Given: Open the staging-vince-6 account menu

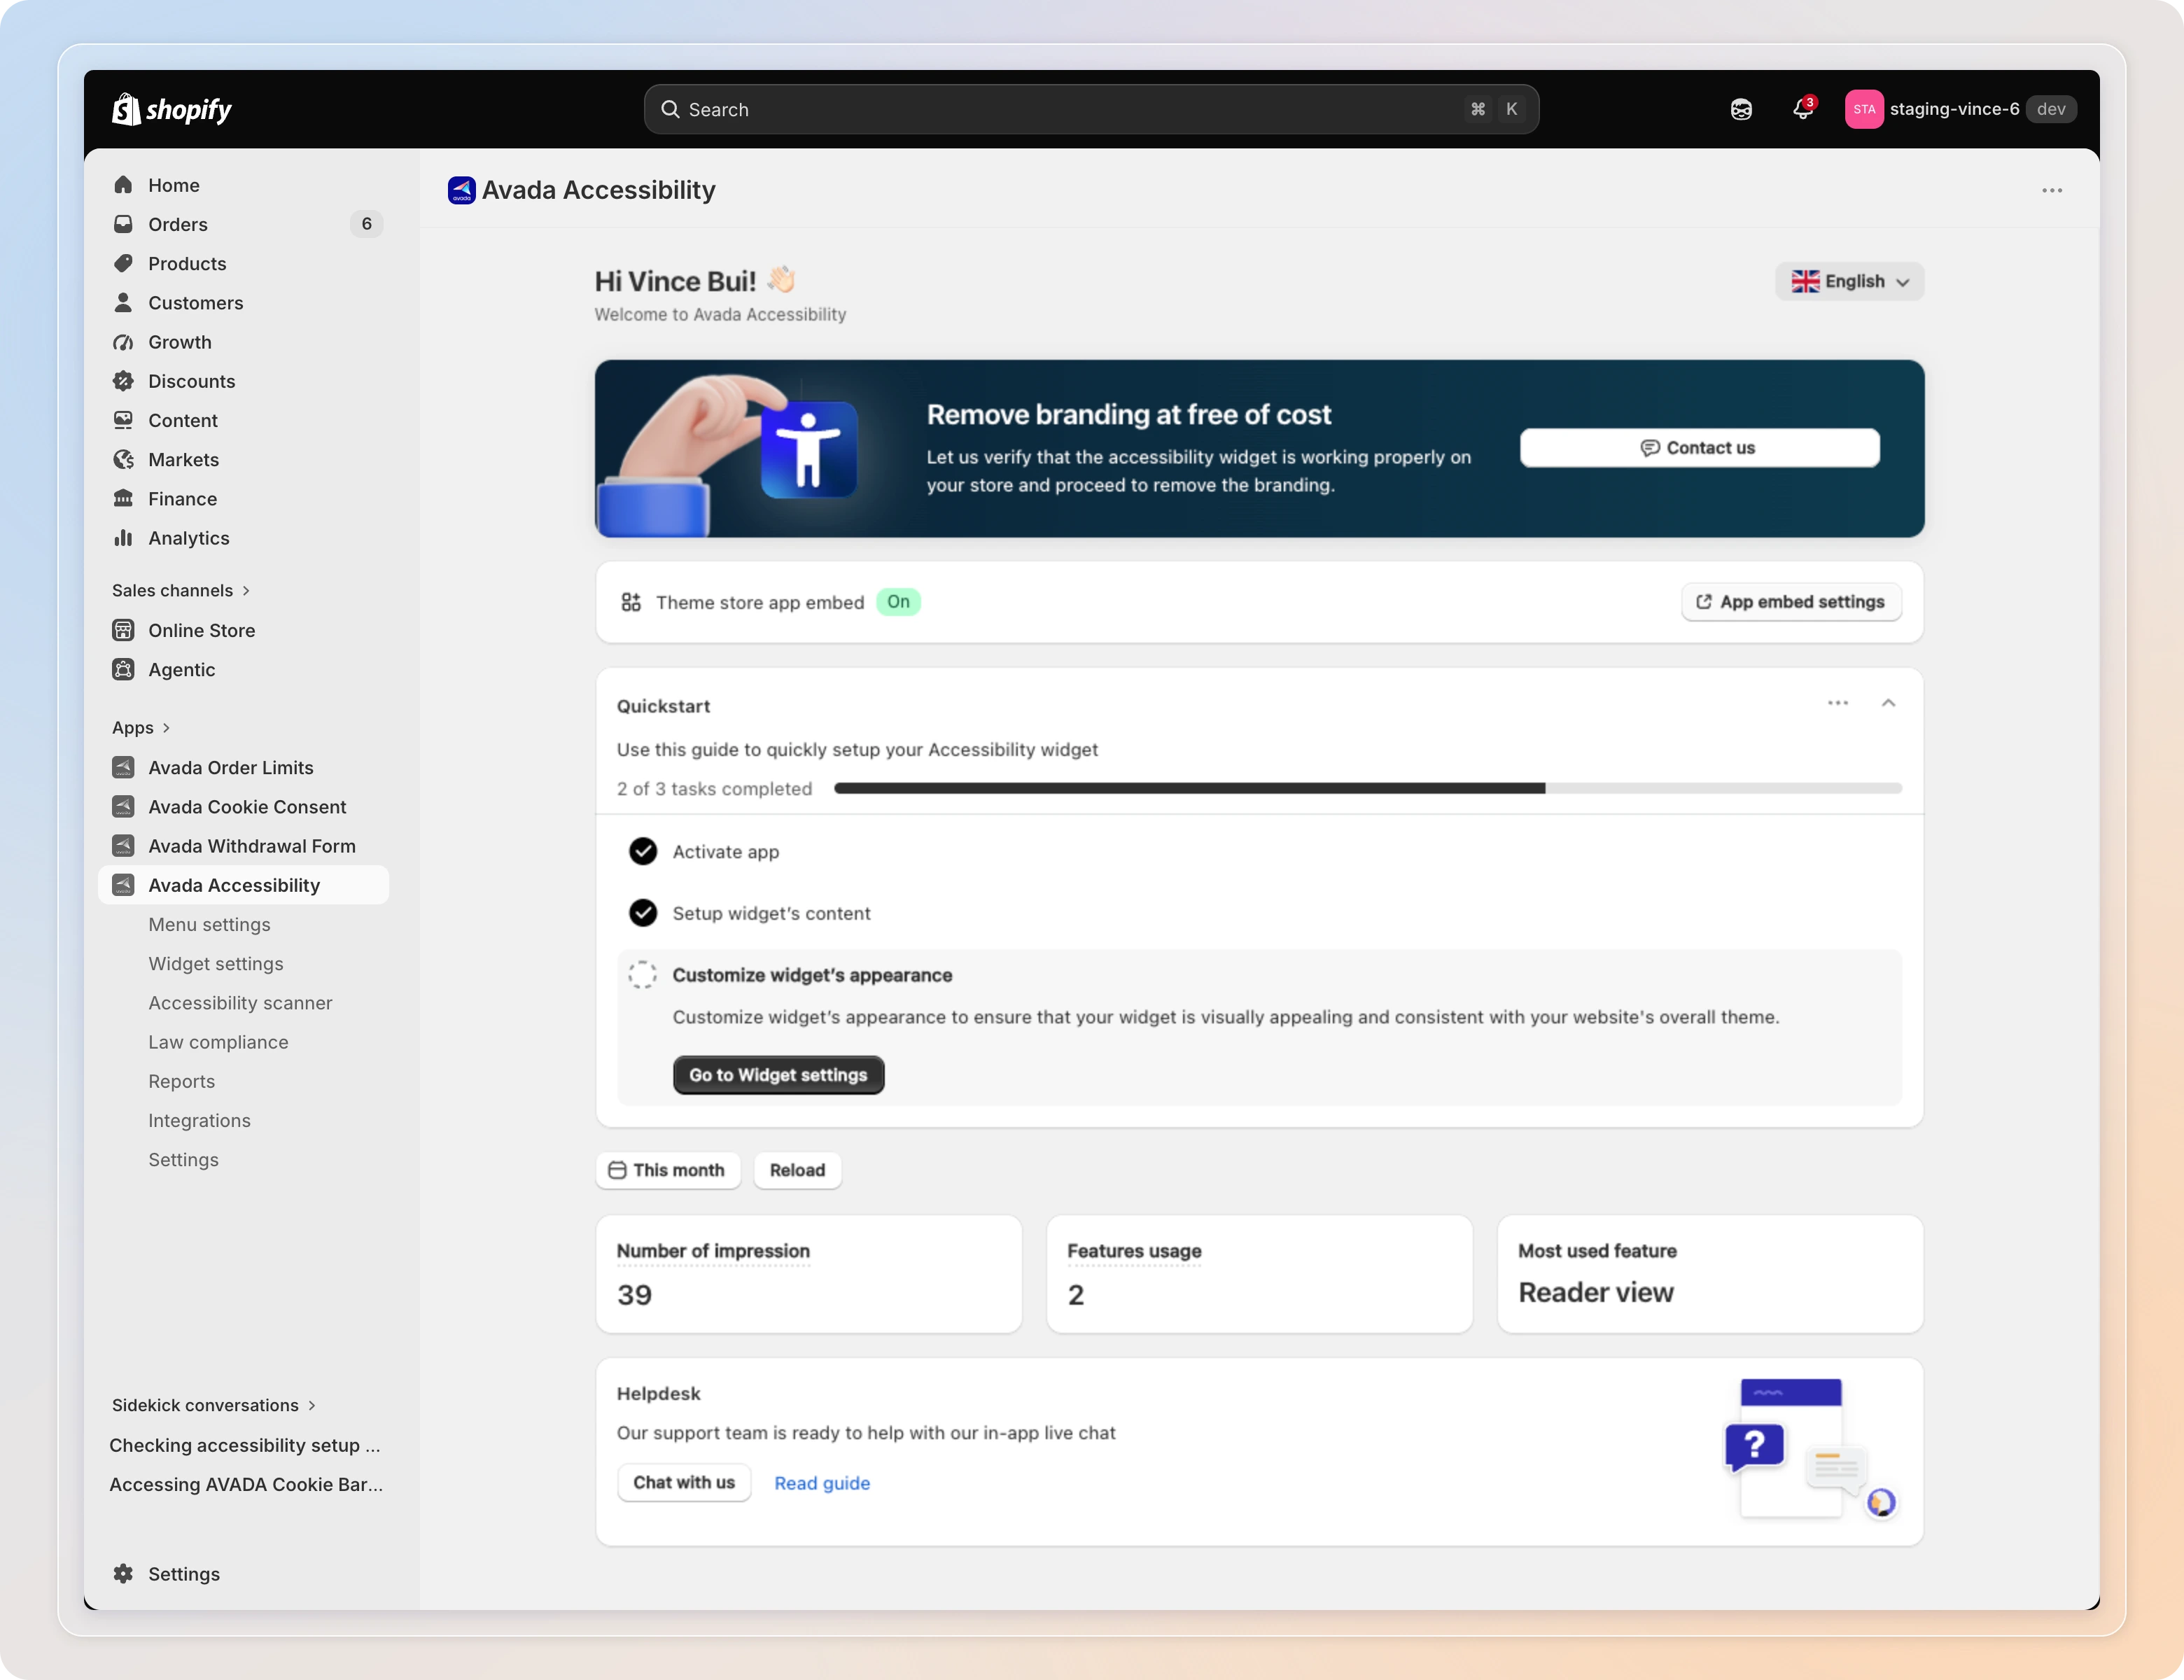Looking at the screenshot, I should [x=1960, y=109].
